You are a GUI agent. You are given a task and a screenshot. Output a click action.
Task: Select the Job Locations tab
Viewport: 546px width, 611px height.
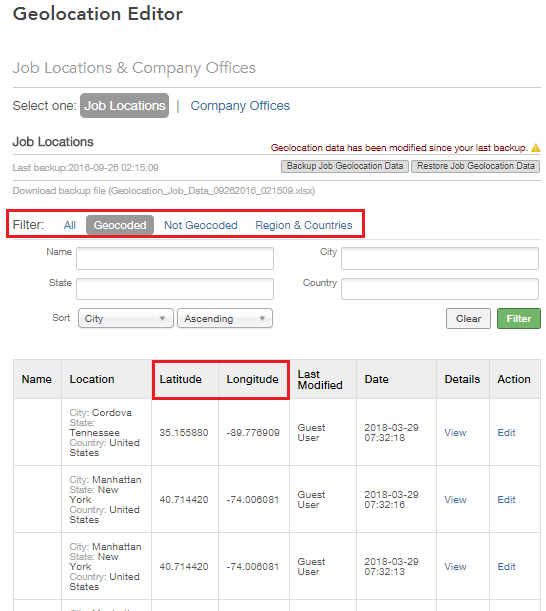125,106
